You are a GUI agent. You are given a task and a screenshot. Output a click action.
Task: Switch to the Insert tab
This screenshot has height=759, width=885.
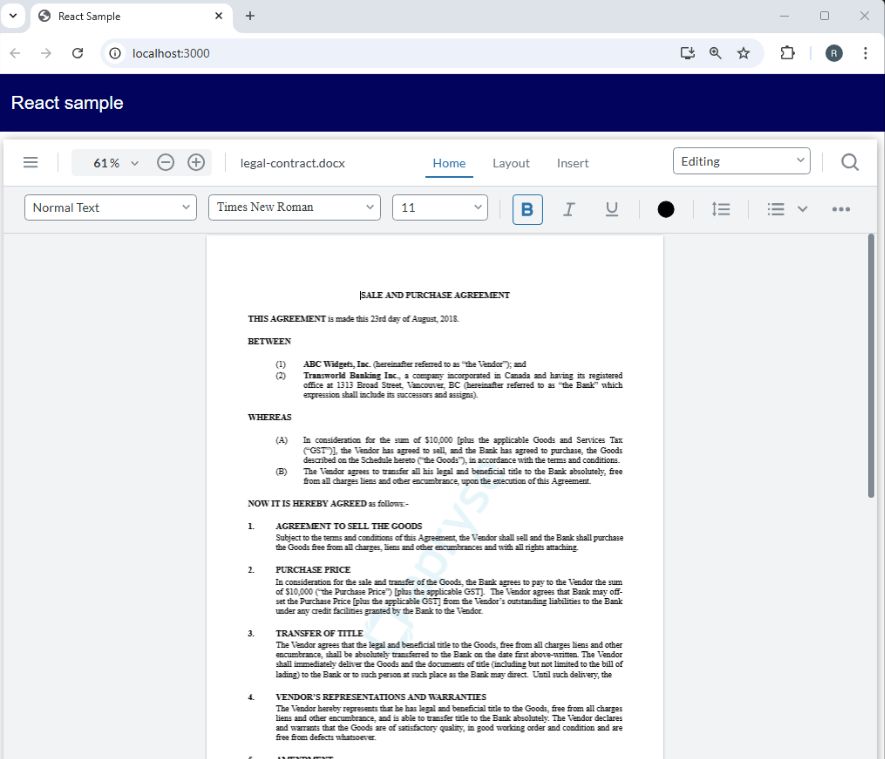click(572, 163)
